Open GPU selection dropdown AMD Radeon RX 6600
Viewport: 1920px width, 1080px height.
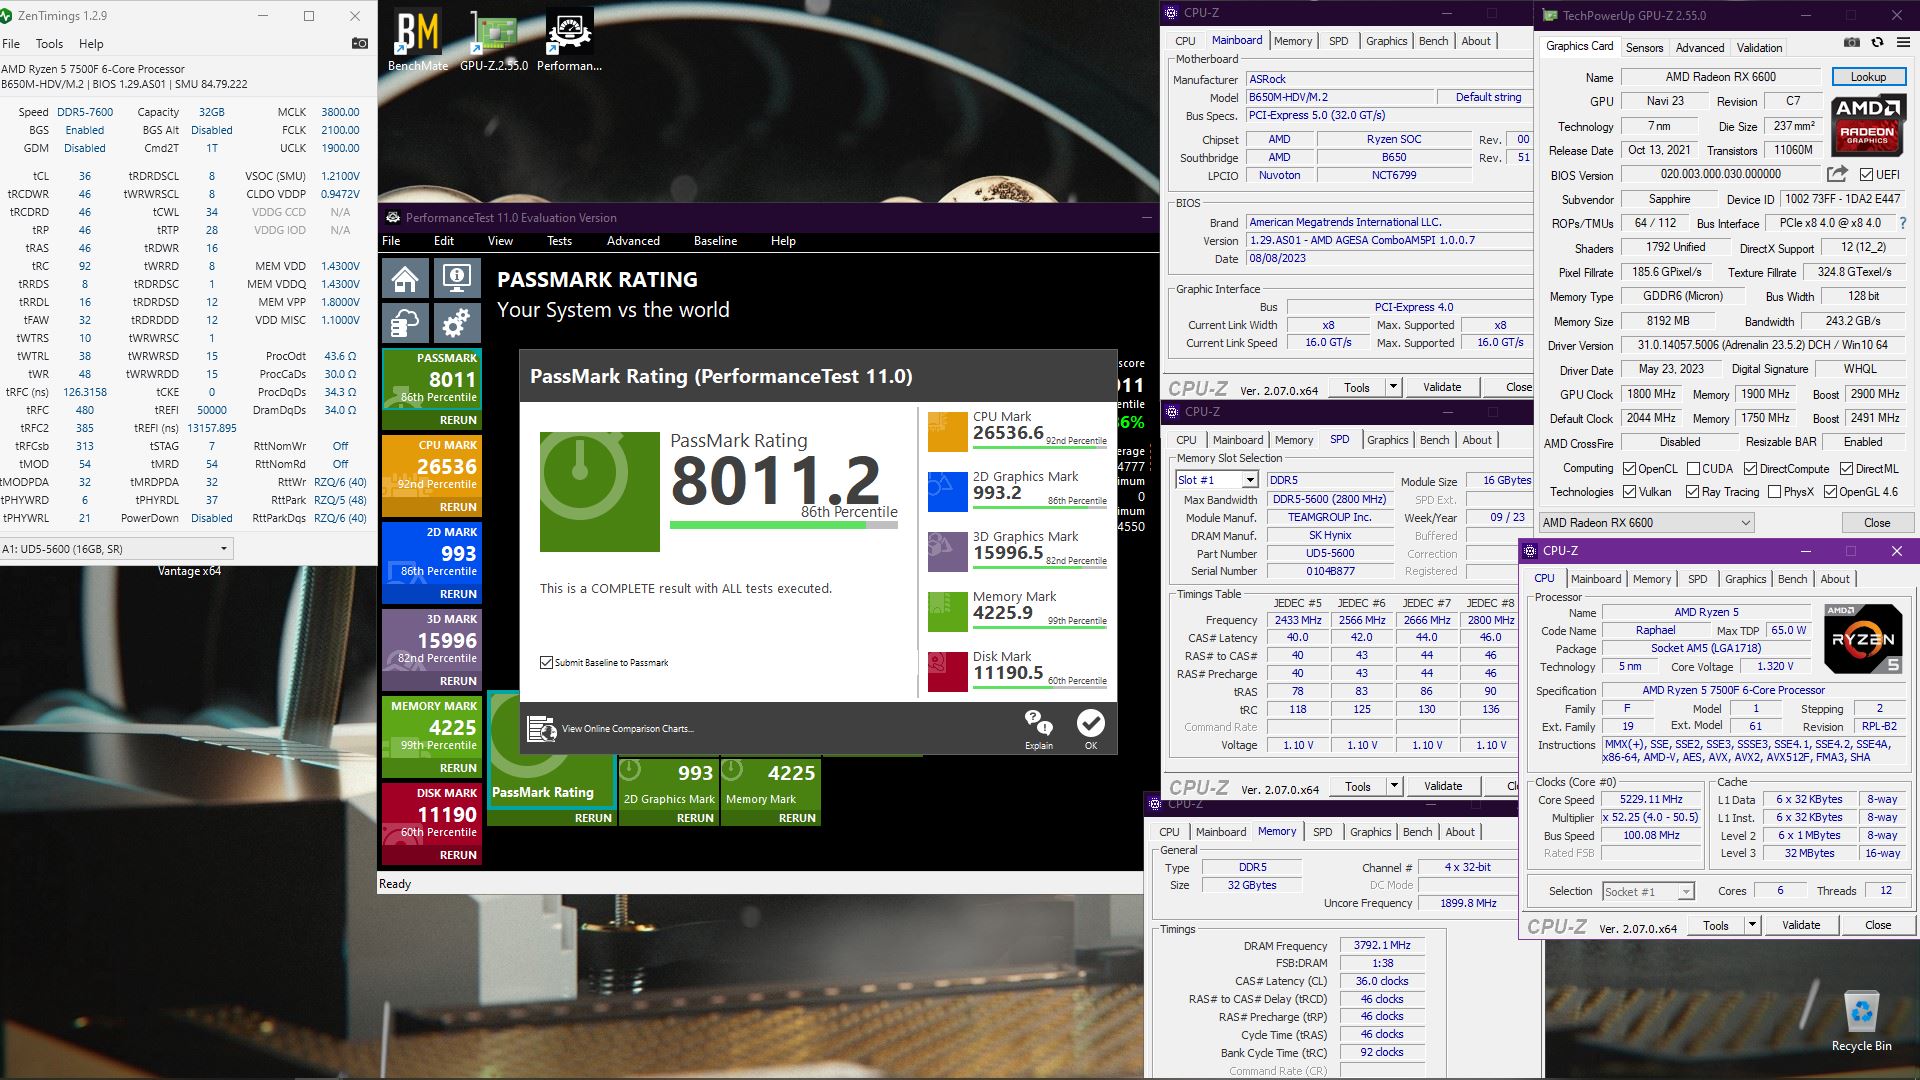tap(1647, 523)
